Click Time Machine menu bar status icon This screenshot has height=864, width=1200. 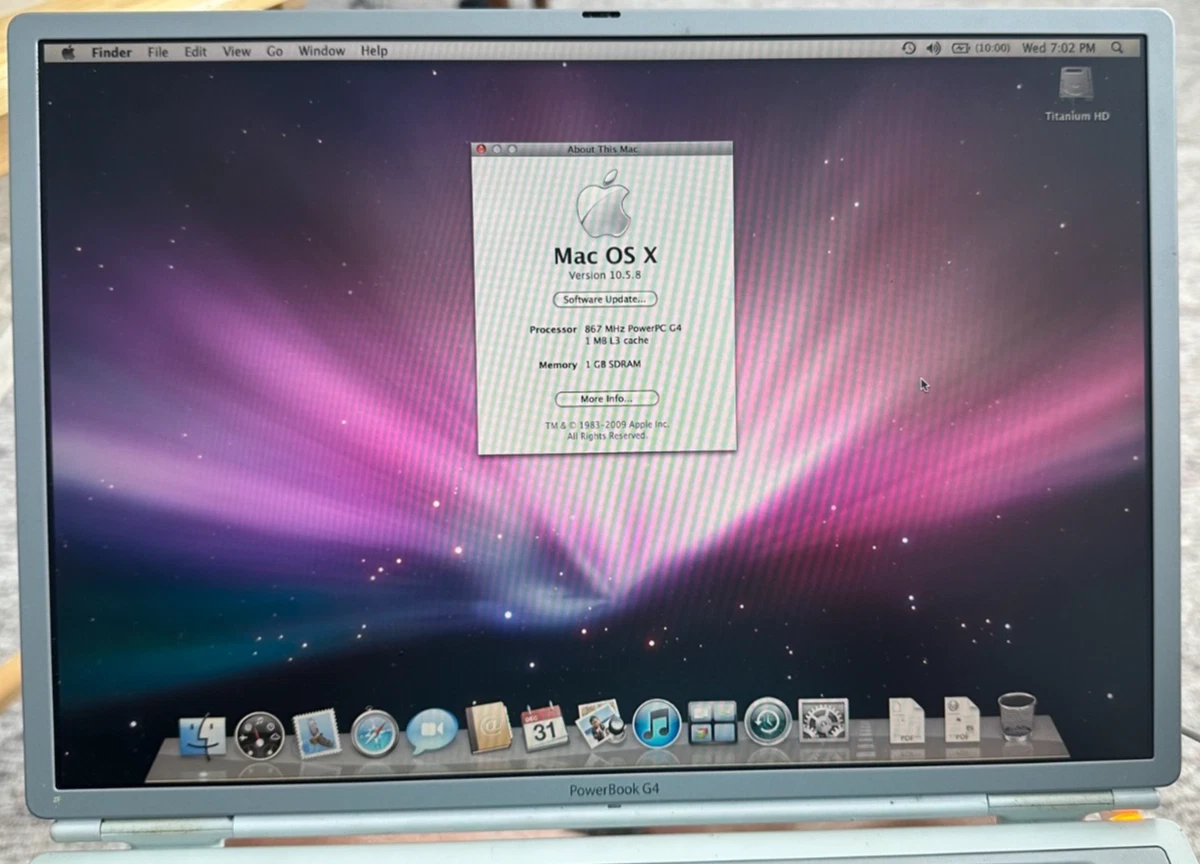tap(909, 47)
